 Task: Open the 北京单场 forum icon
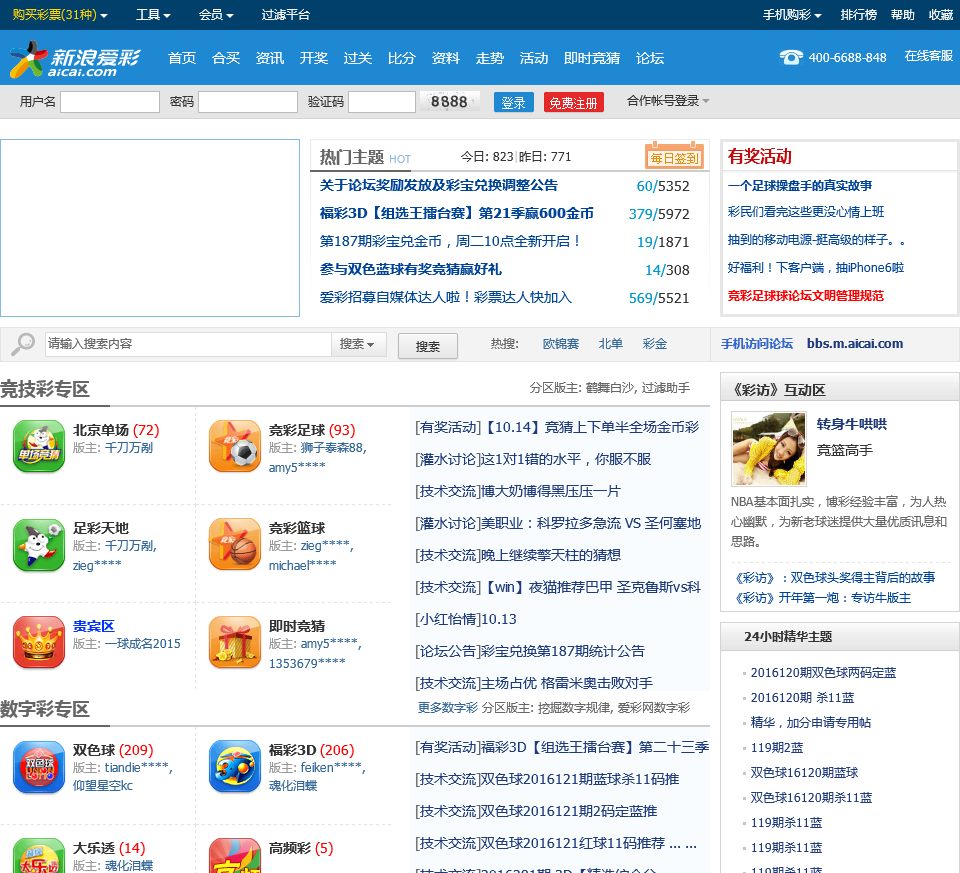(x=39, y=446)
